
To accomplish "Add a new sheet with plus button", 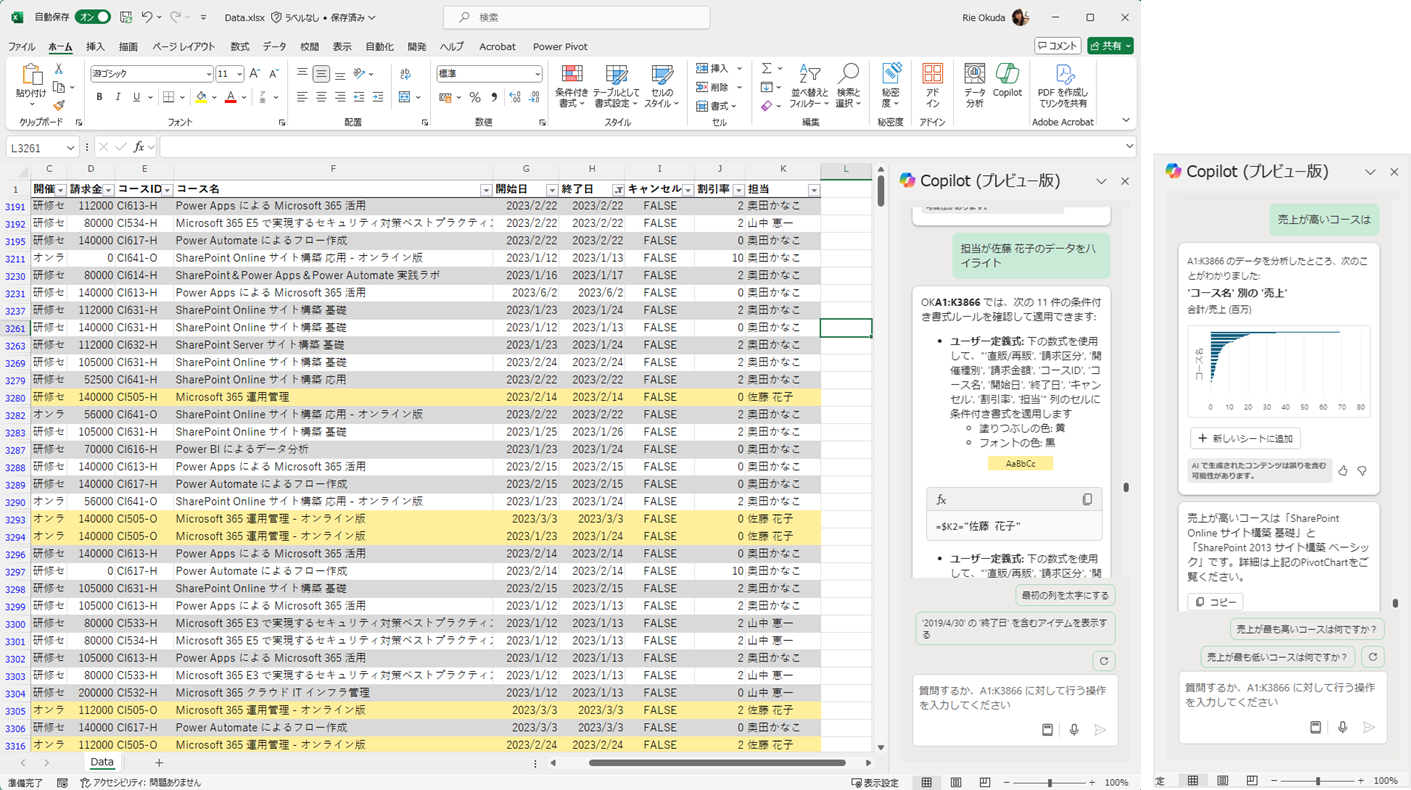I will tap(158, 763).
